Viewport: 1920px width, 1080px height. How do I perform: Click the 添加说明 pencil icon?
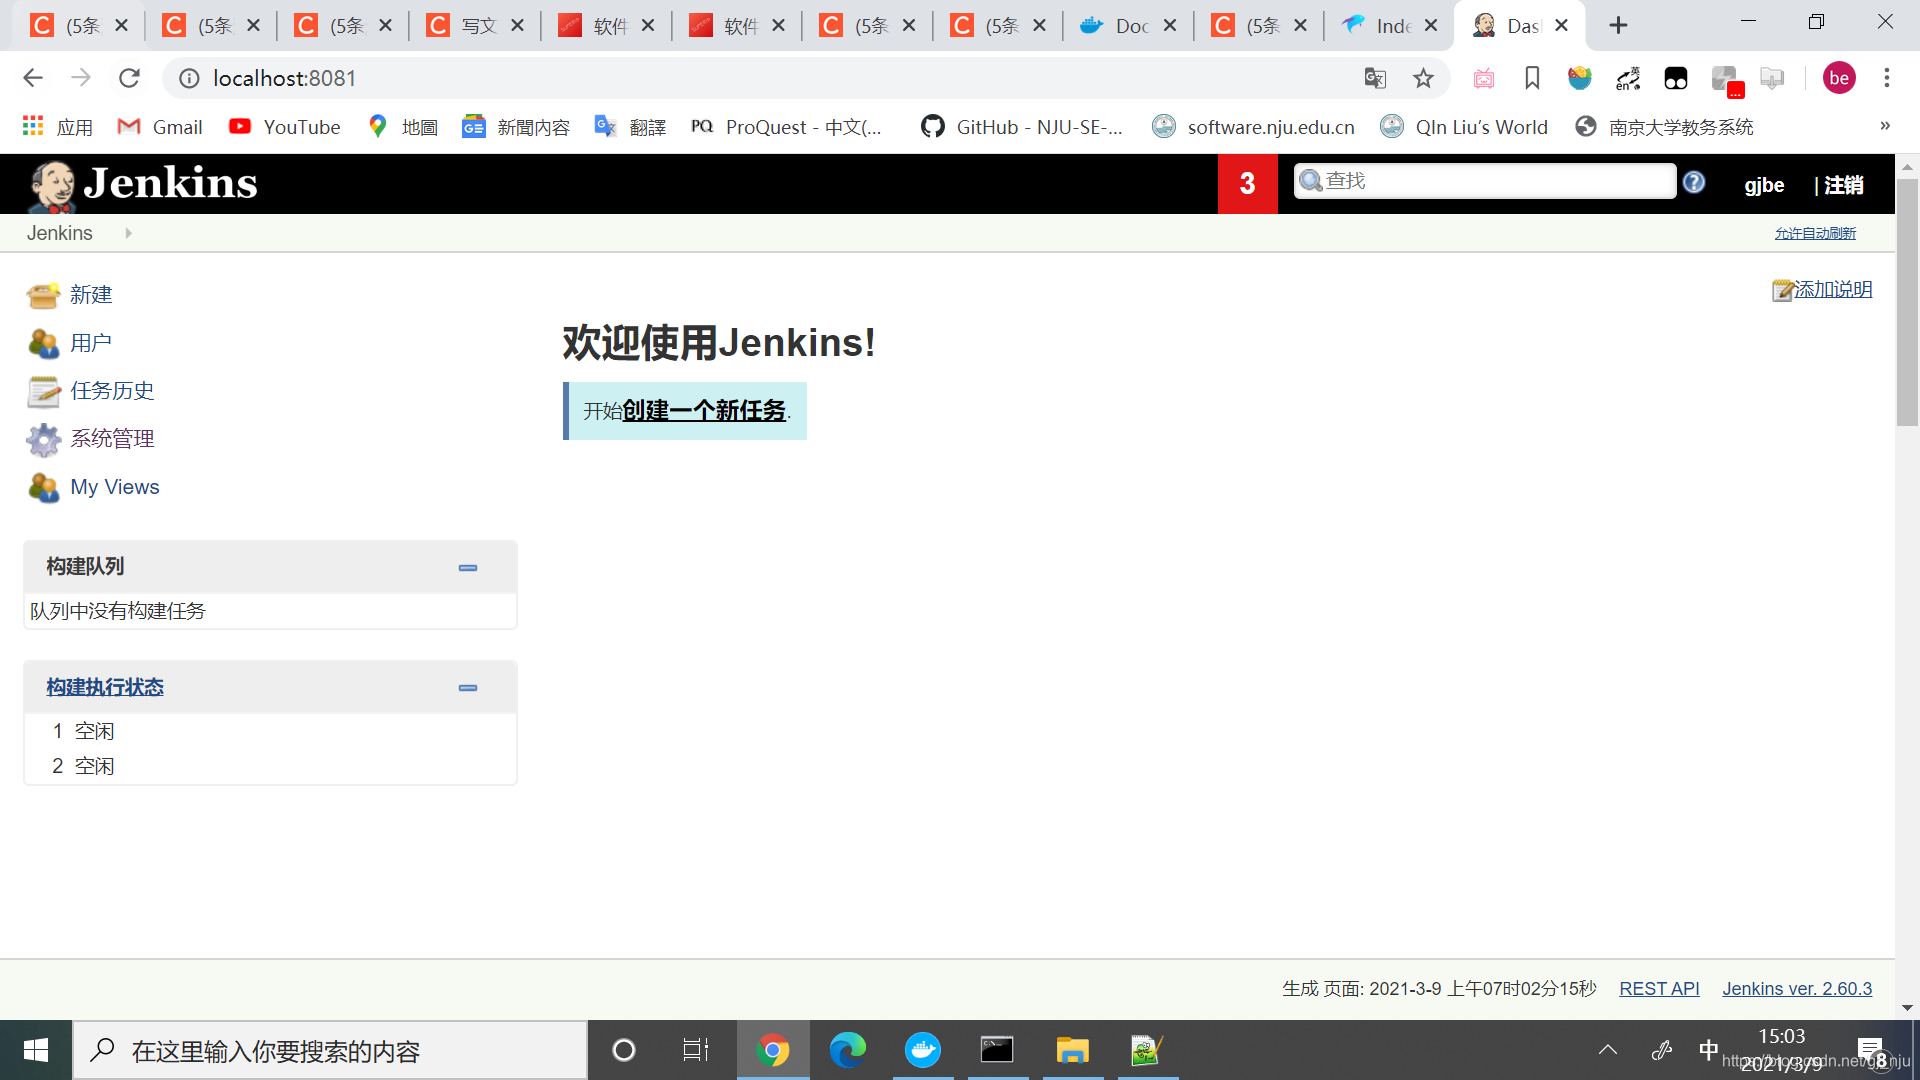(x=1782, y=289)
